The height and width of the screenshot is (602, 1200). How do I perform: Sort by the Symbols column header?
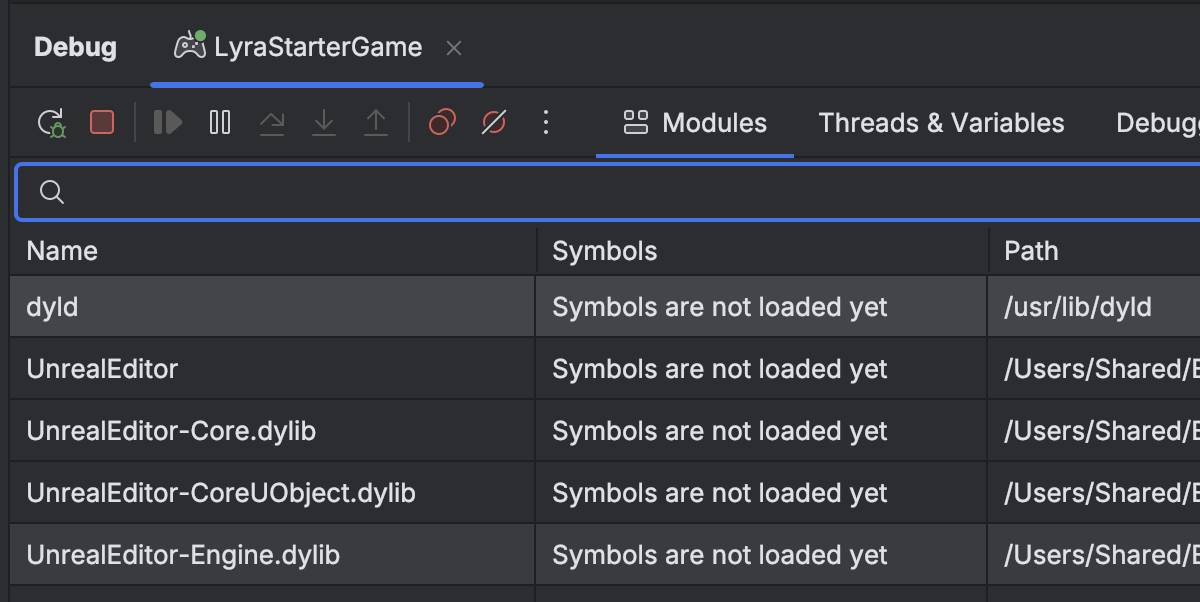(x=762, y=251)
